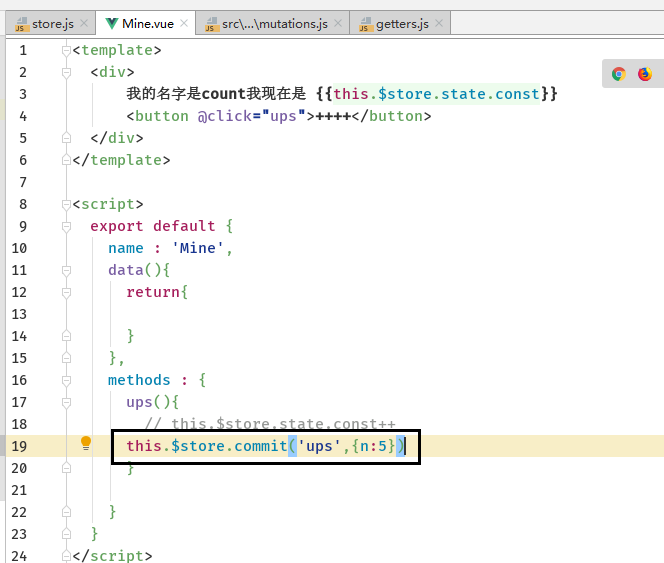Click the 'methods' property name
This screenshot has height=563, width=664.
click(139, 380)
